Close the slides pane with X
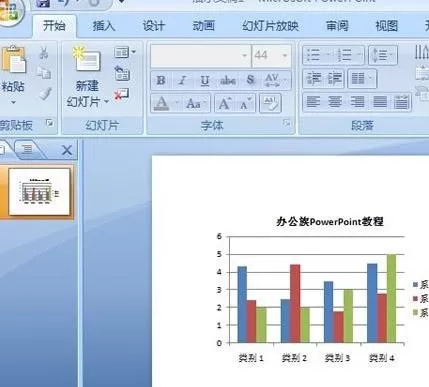 pyautogui.click(x=67, y=150)
